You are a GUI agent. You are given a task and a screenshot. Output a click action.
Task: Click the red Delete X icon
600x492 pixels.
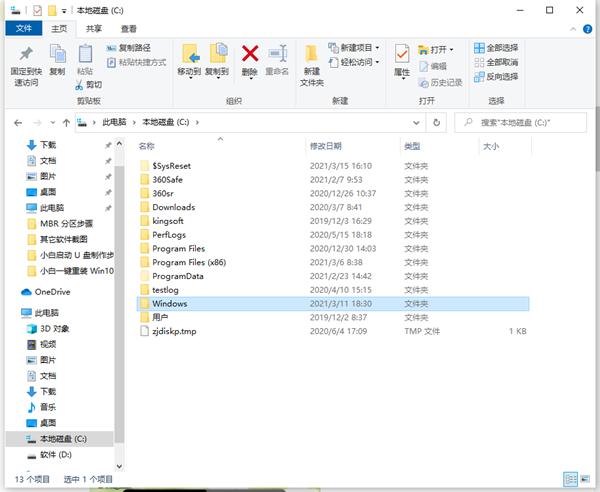250,54
